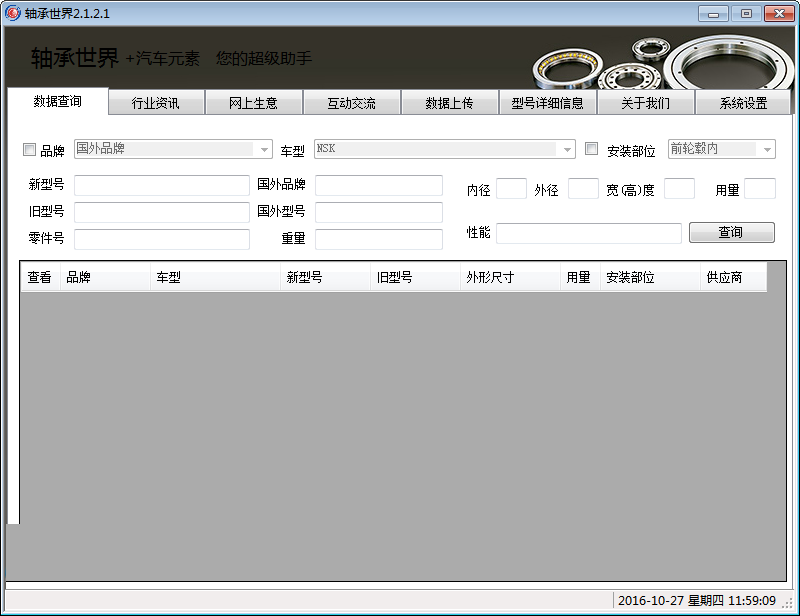This screenshot has width=800, height=616.
Task: Click the 零件号 input field
Action: coord(161,239)
